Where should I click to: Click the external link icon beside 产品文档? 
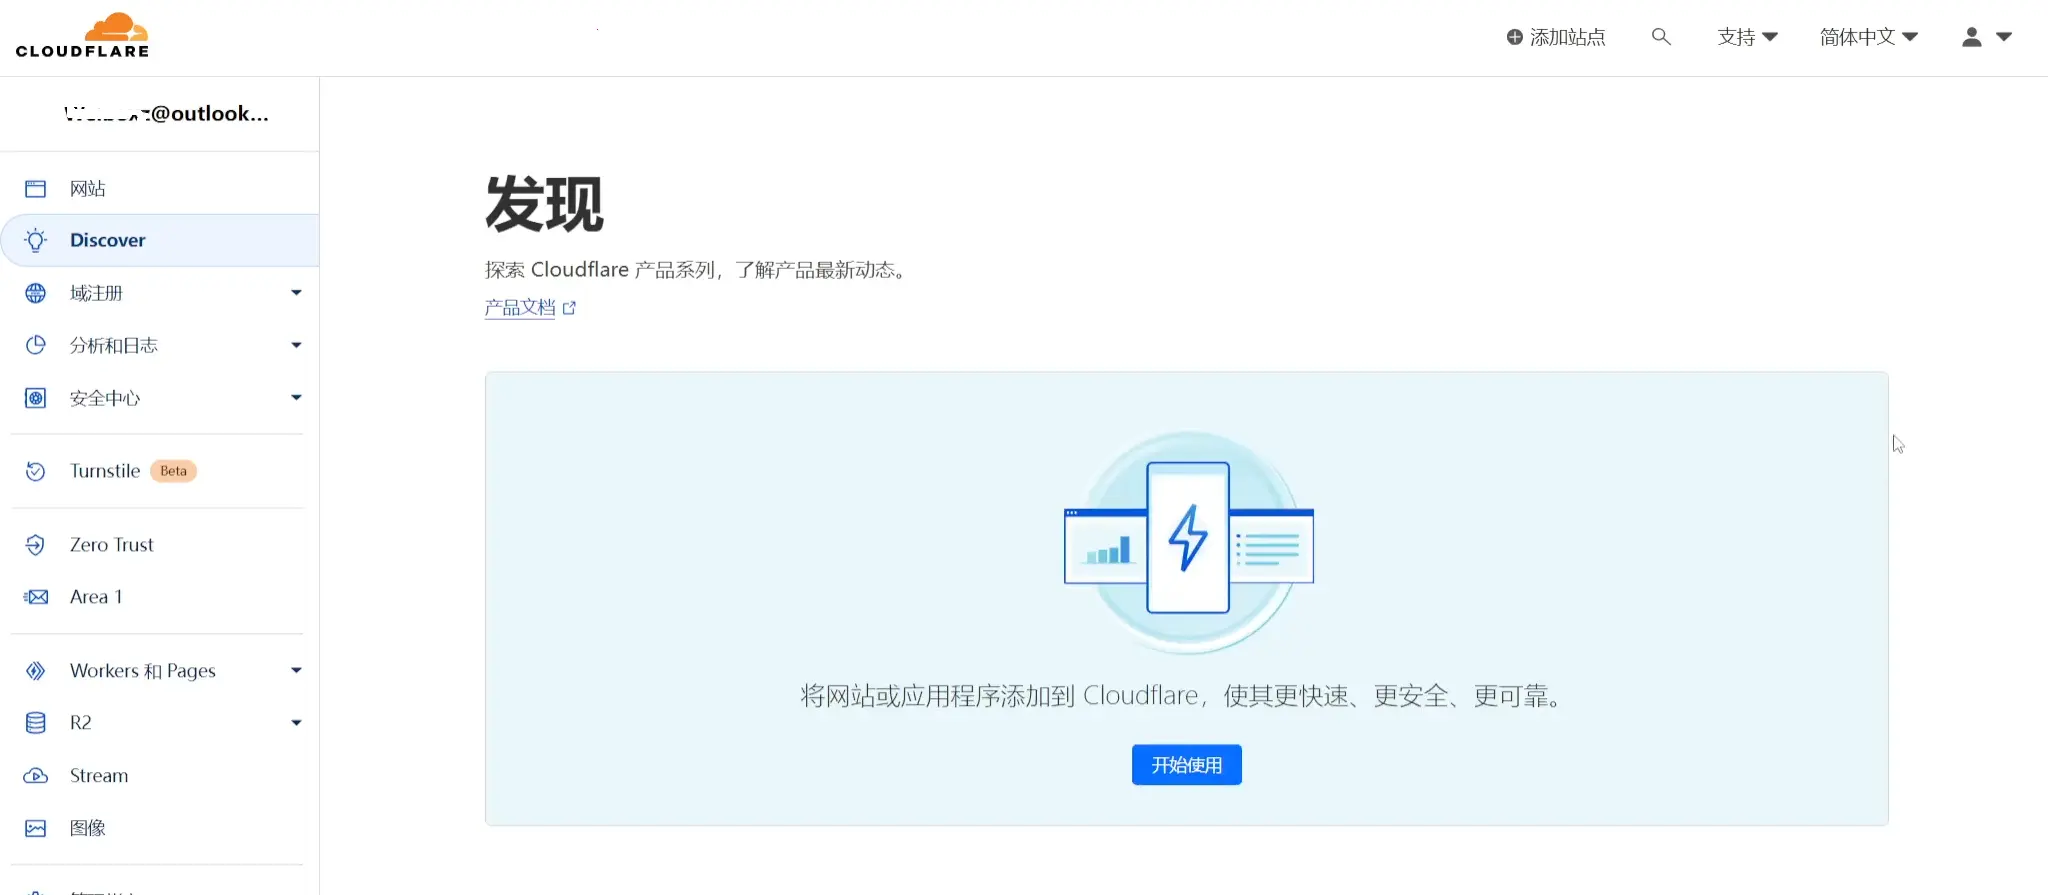[x=569, y=308]
